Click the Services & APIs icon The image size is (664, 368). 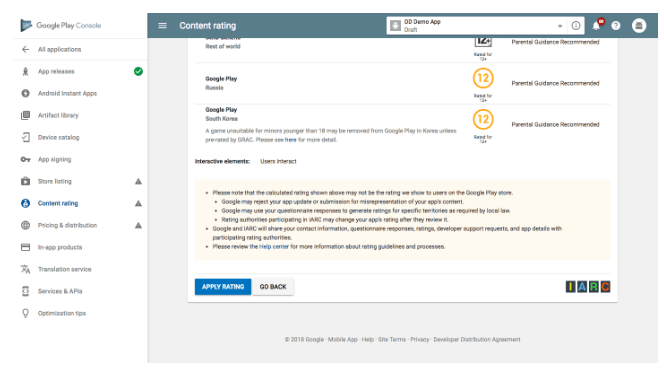point(25,291)
